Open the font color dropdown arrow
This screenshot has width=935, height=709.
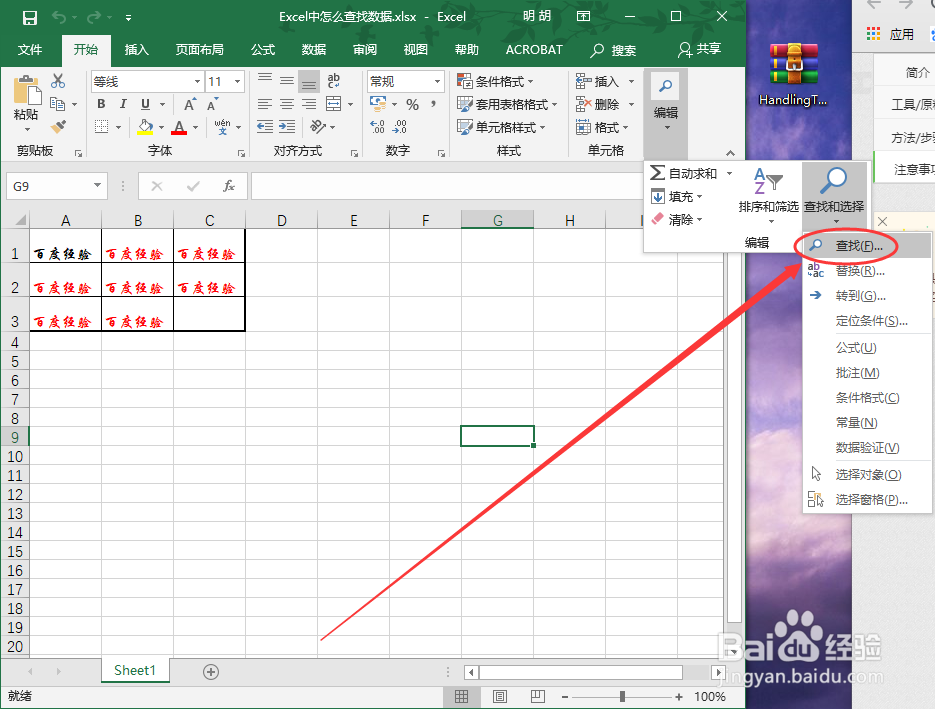195,128
